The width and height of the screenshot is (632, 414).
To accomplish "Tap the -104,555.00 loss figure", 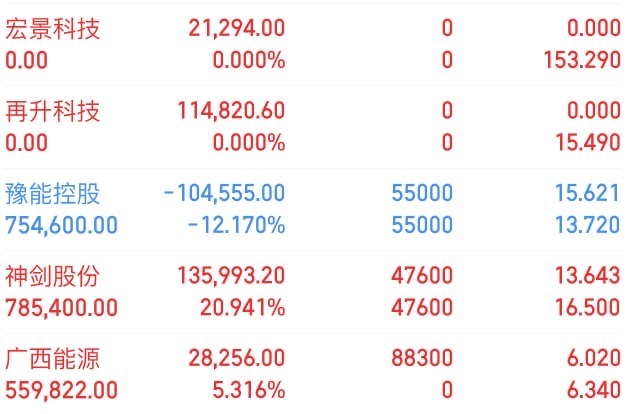I will tap(225, 193).
